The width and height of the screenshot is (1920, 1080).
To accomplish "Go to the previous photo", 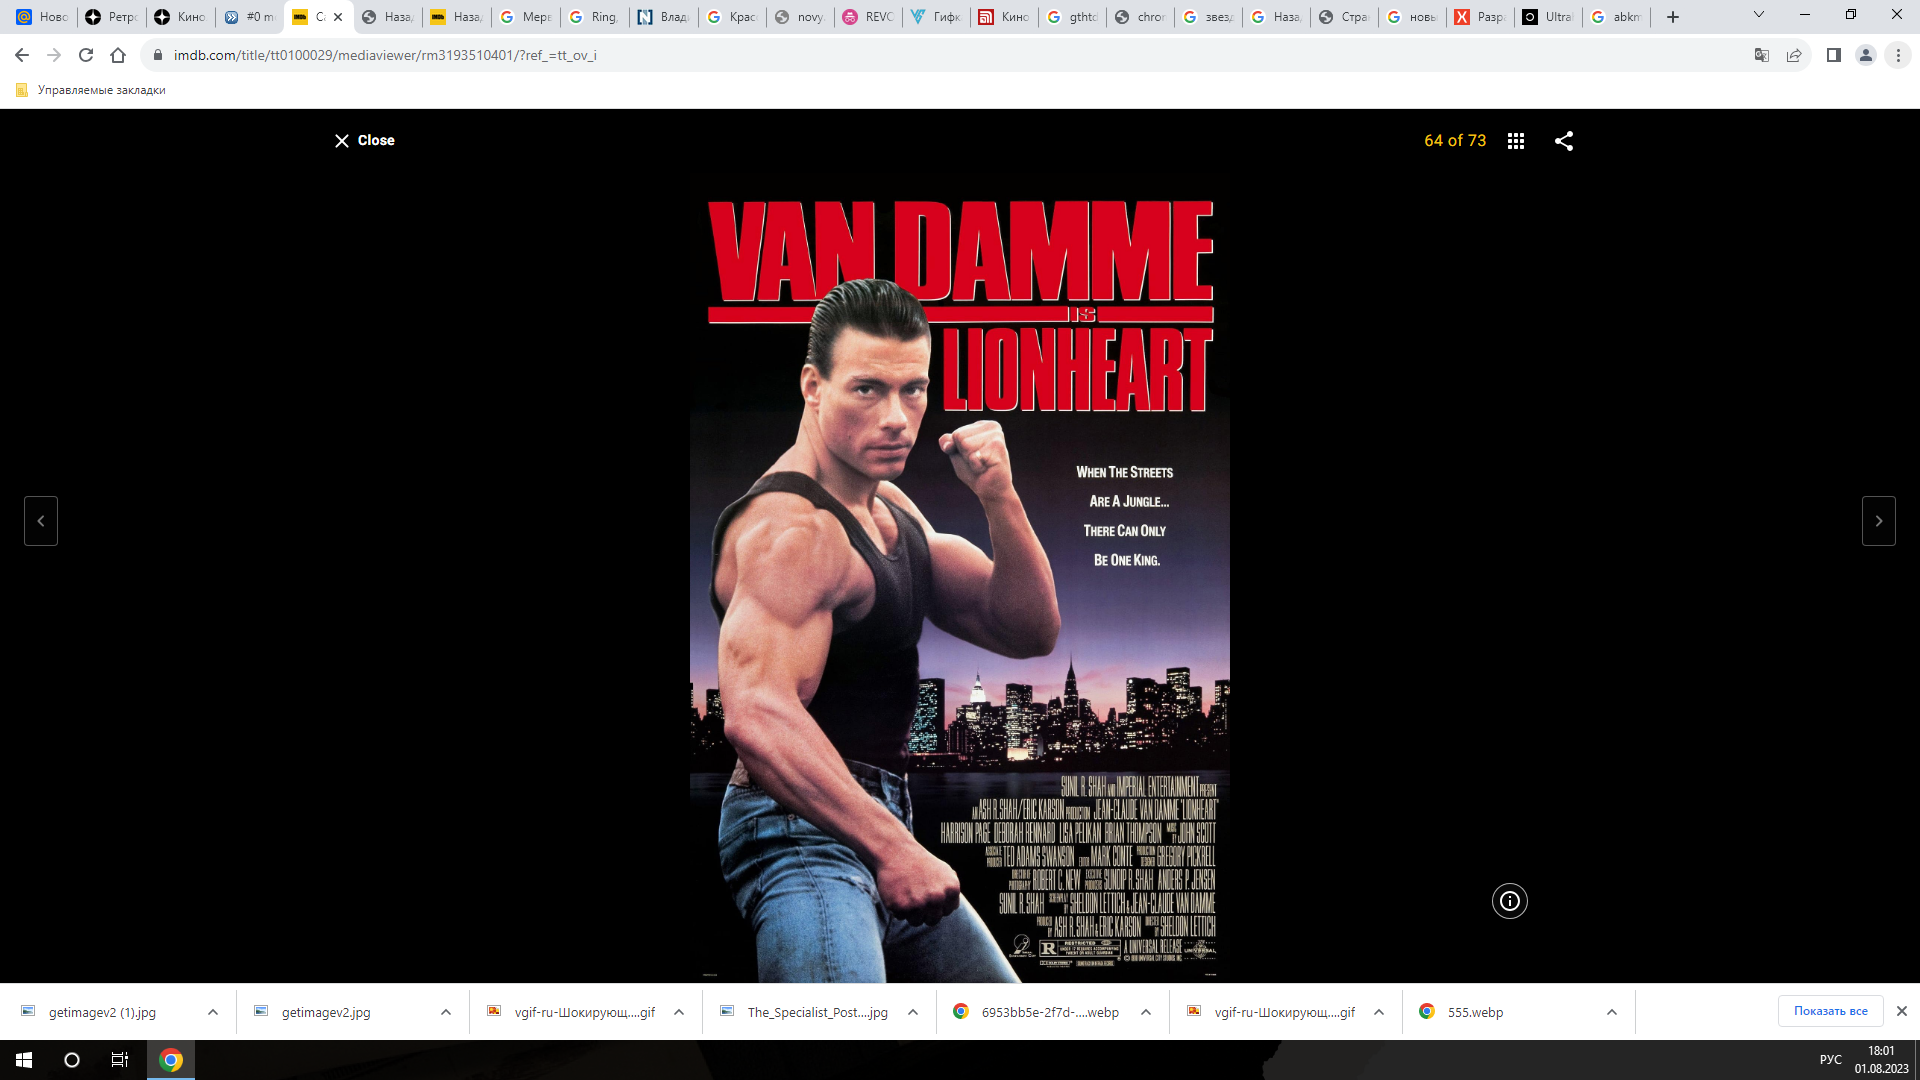I will pos(41,521).
